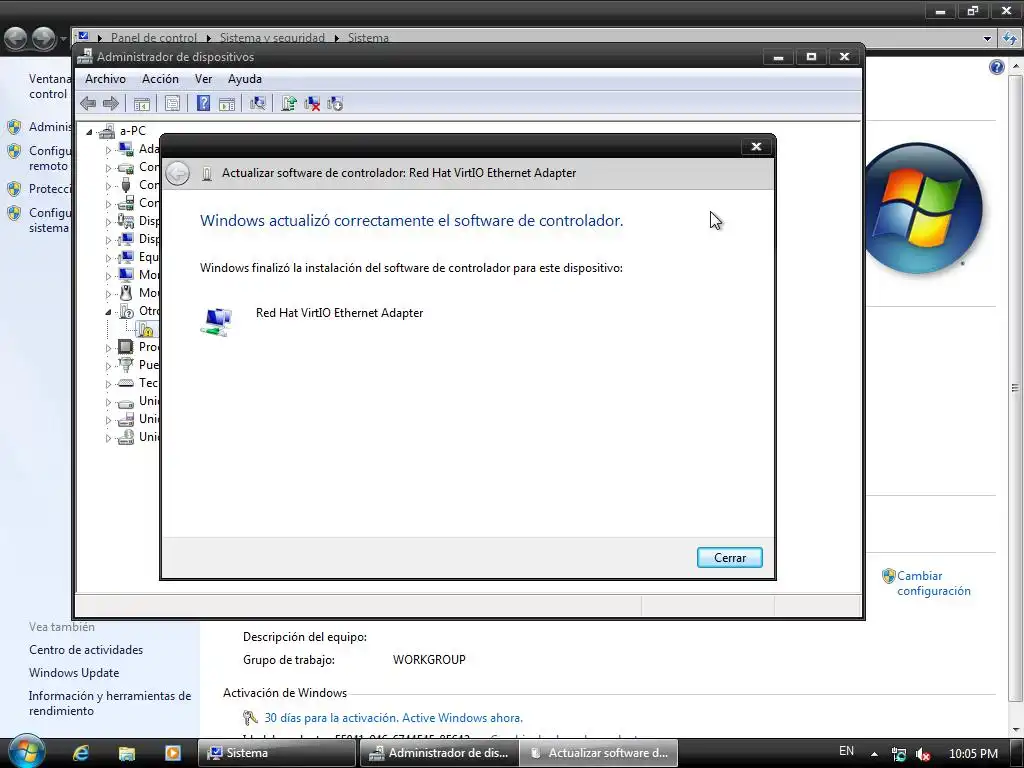Click the Back arrow in Device Manager toolbar
Viewport: 1024px width, 768px height.
pyautogui.click(x=88, y=103)
